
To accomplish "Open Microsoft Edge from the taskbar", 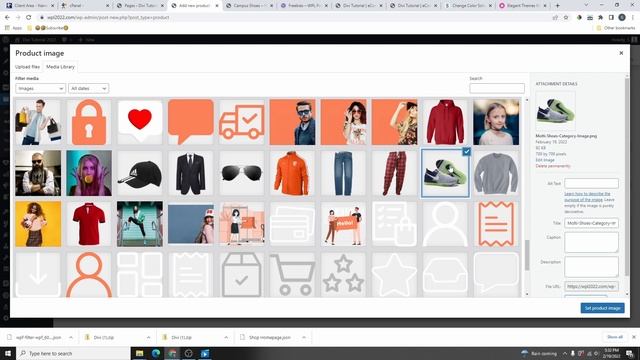I will click(156, 353).
